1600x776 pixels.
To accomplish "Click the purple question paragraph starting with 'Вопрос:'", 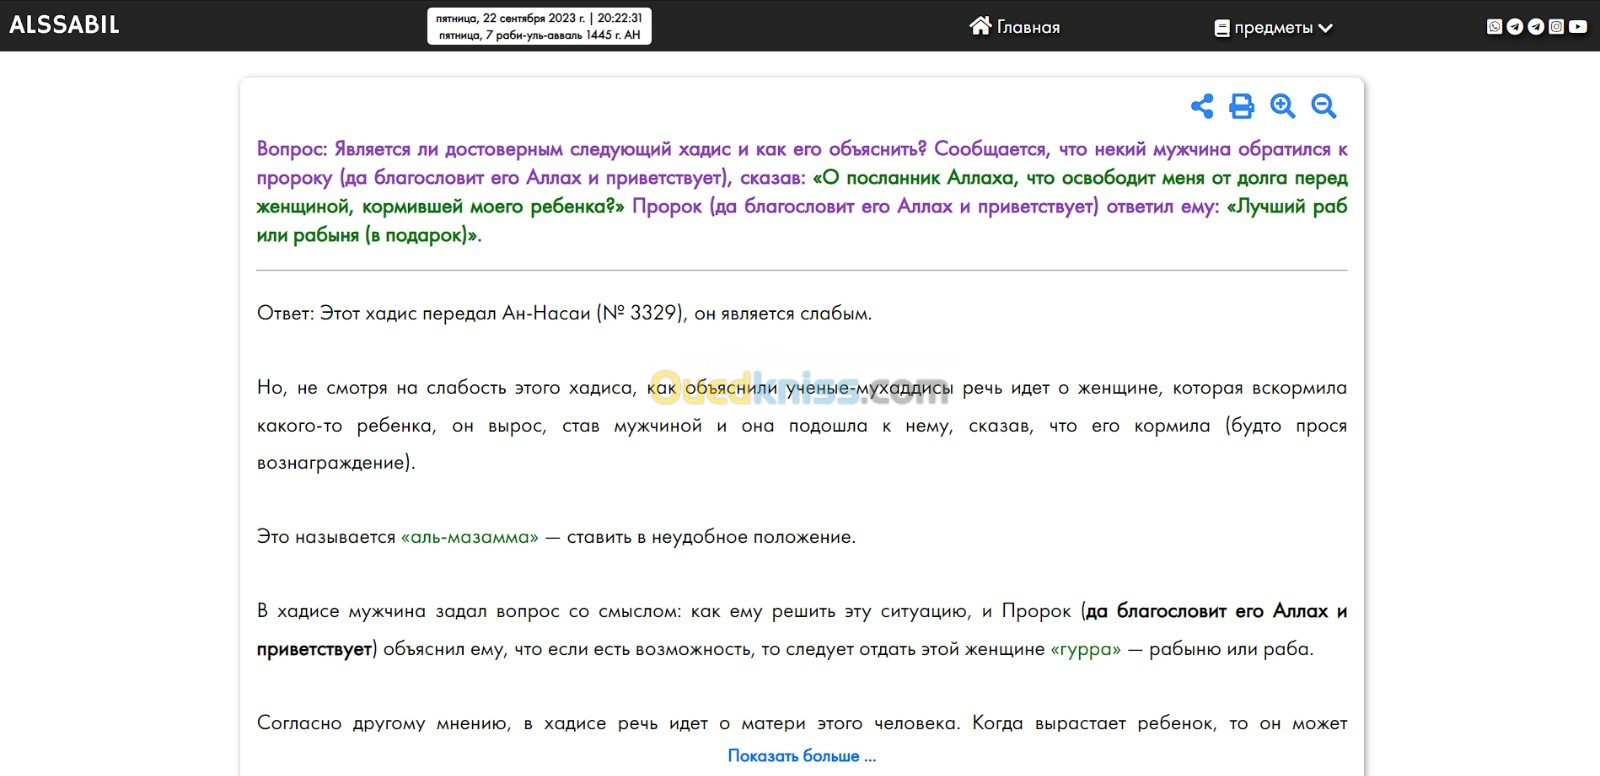I will click(802, 192).
